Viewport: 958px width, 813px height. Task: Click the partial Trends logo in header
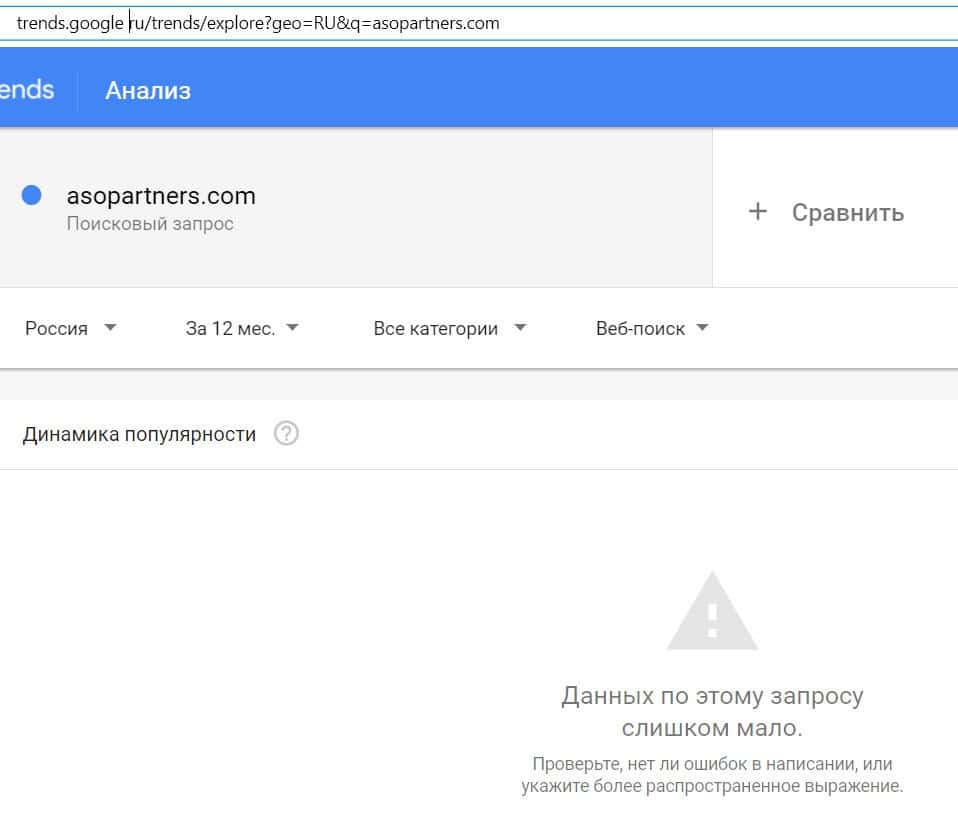point(27,90)
